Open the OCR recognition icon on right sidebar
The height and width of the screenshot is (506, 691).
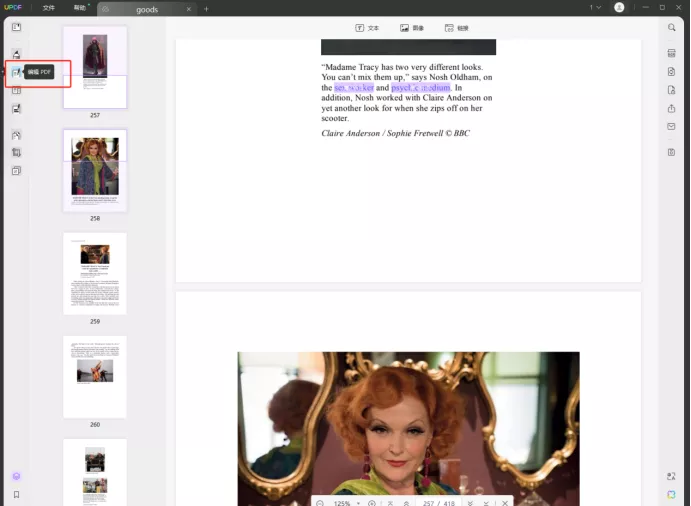point(672,53)
